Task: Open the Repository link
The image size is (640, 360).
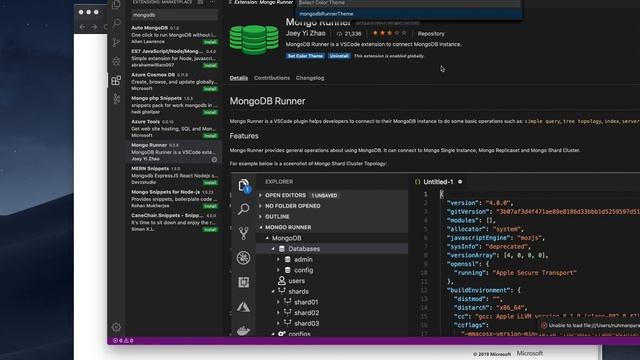Action: pos(431,34)
